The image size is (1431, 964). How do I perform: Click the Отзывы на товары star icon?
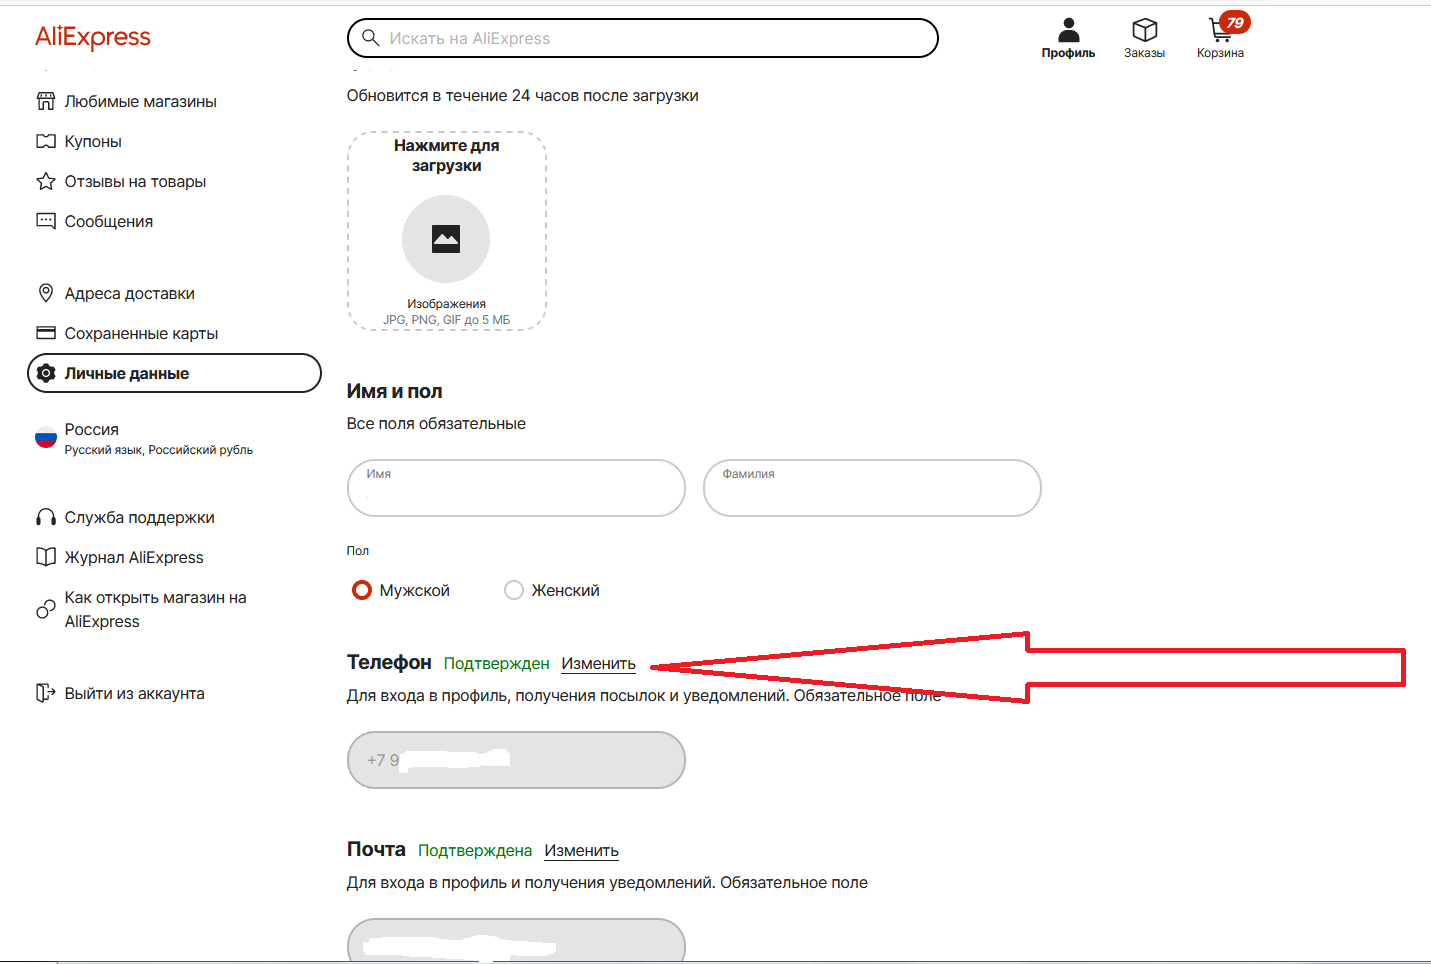pos(46,181)
